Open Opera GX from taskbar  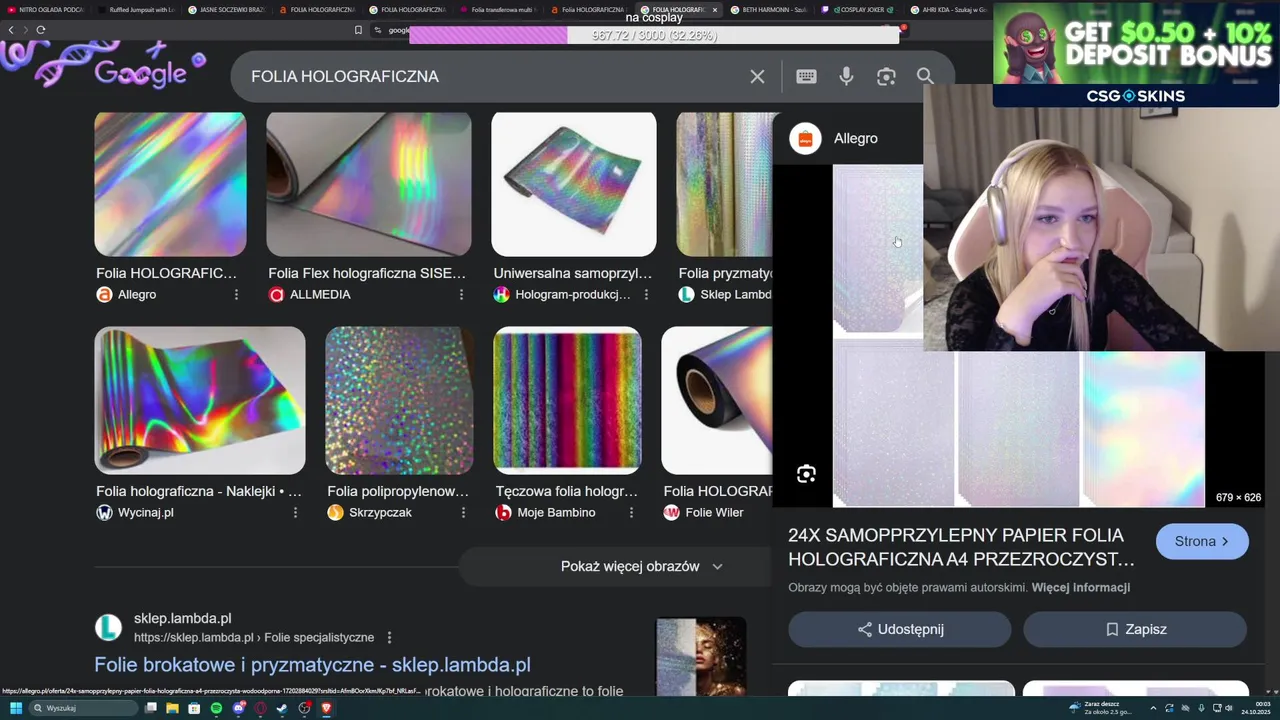click(260, 708)
